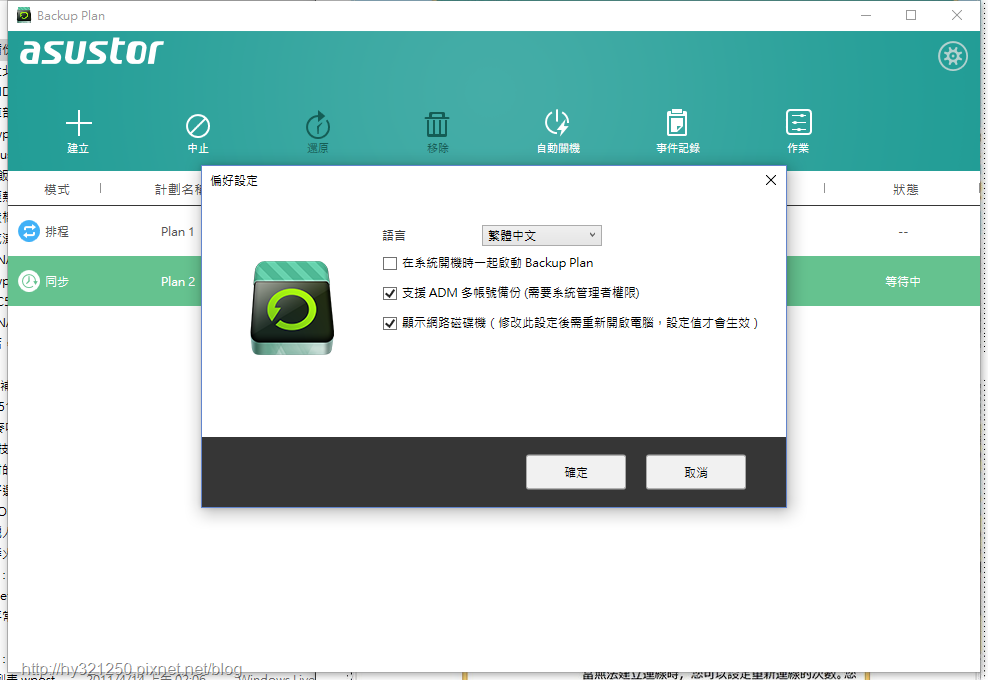Minimize the Backup Plan window
Image resolution: width=988 pixels, height=680 pixels.
pyautogui.click(x=866, y=15)
